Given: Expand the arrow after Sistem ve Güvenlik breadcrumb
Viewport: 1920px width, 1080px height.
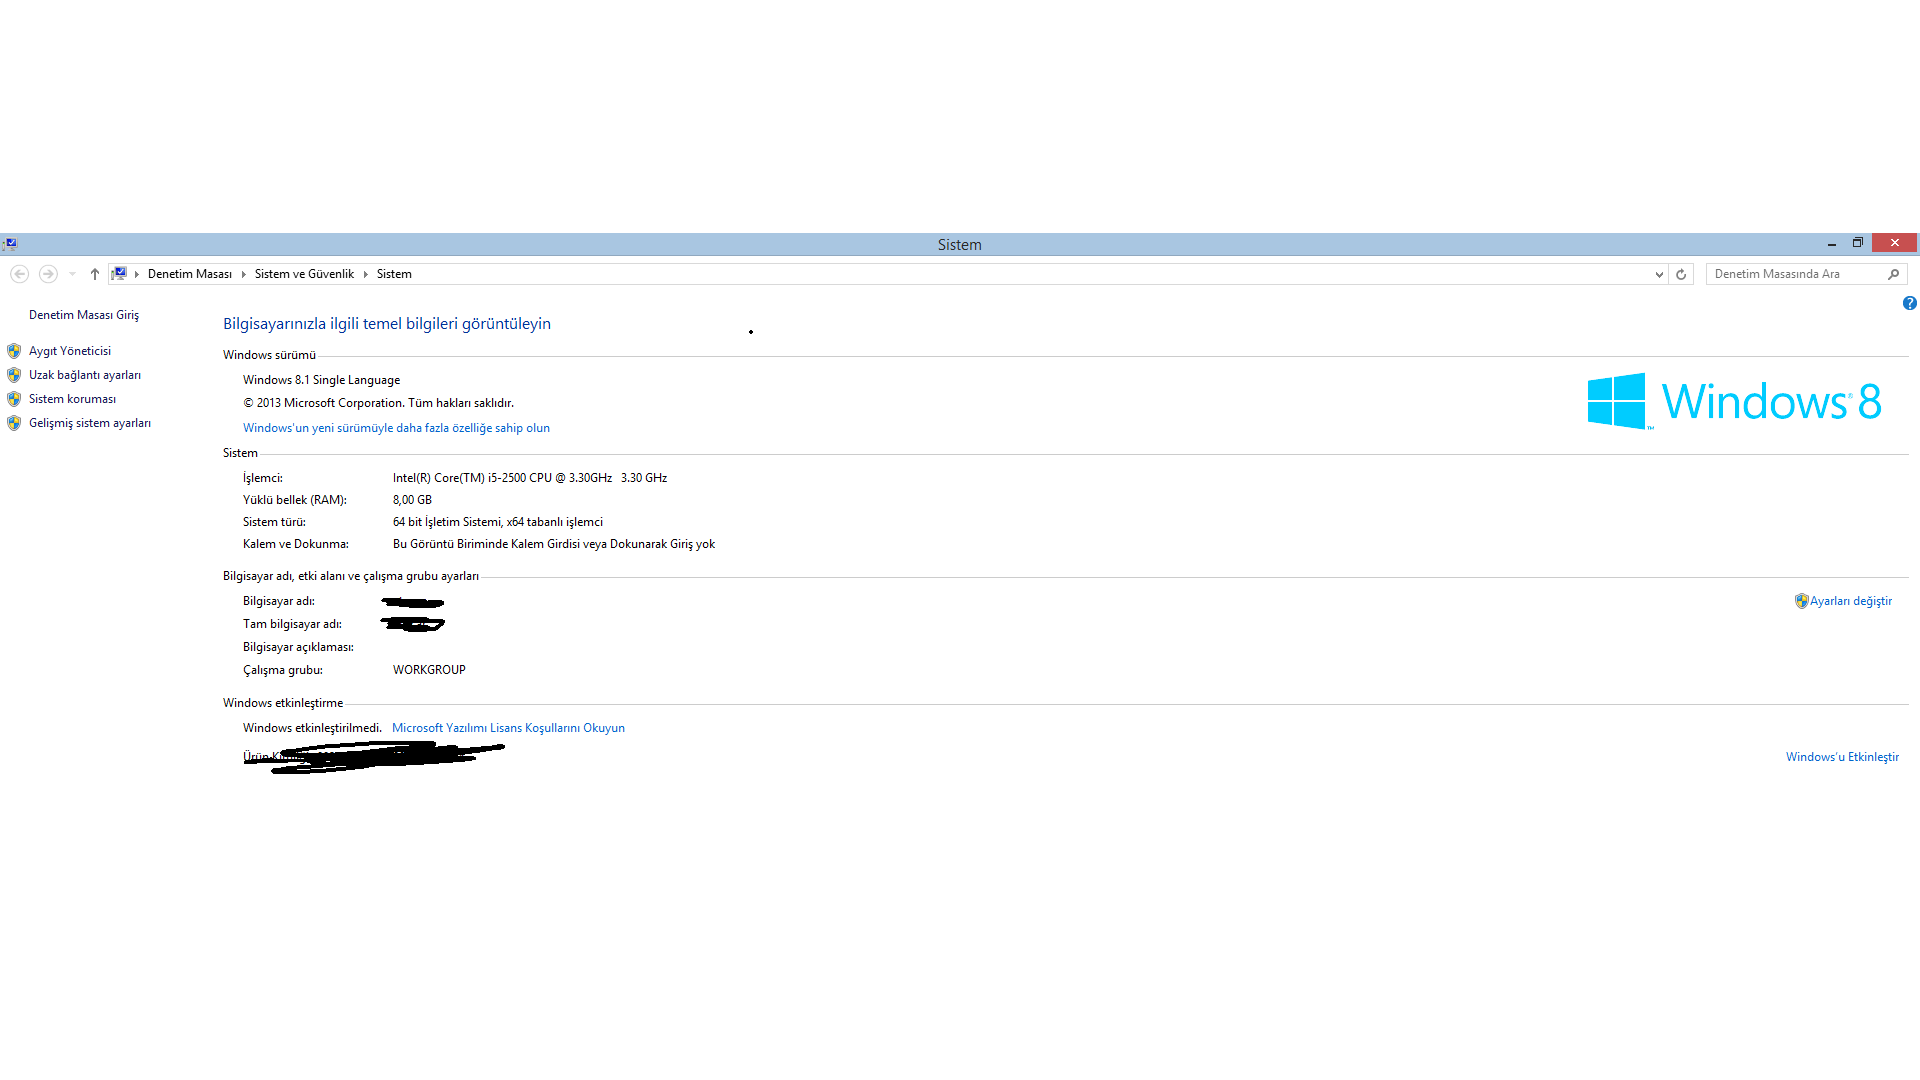Looking at the screenshot, I should coord(365,274).
